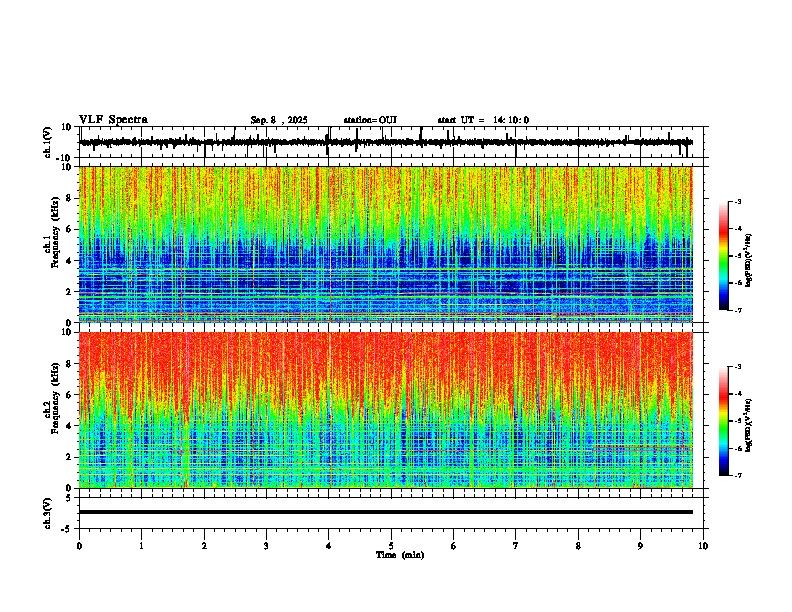Select the date text Sep. 8, 2025
Viewport: 792px width, 612px height.
(x=279, y=120)
